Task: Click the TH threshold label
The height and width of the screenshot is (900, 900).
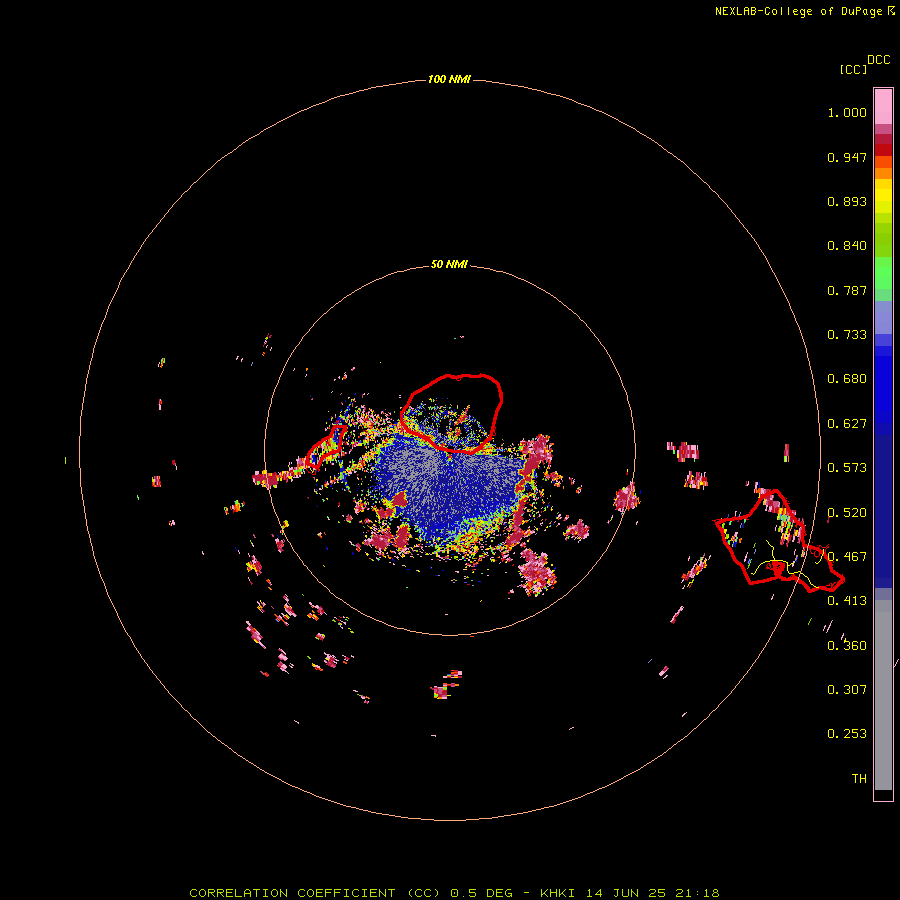Action: [859, 779]
